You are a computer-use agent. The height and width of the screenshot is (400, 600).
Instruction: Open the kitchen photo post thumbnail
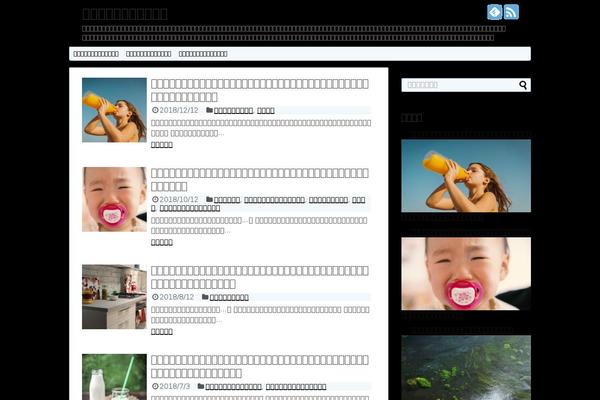click(114, 297)
